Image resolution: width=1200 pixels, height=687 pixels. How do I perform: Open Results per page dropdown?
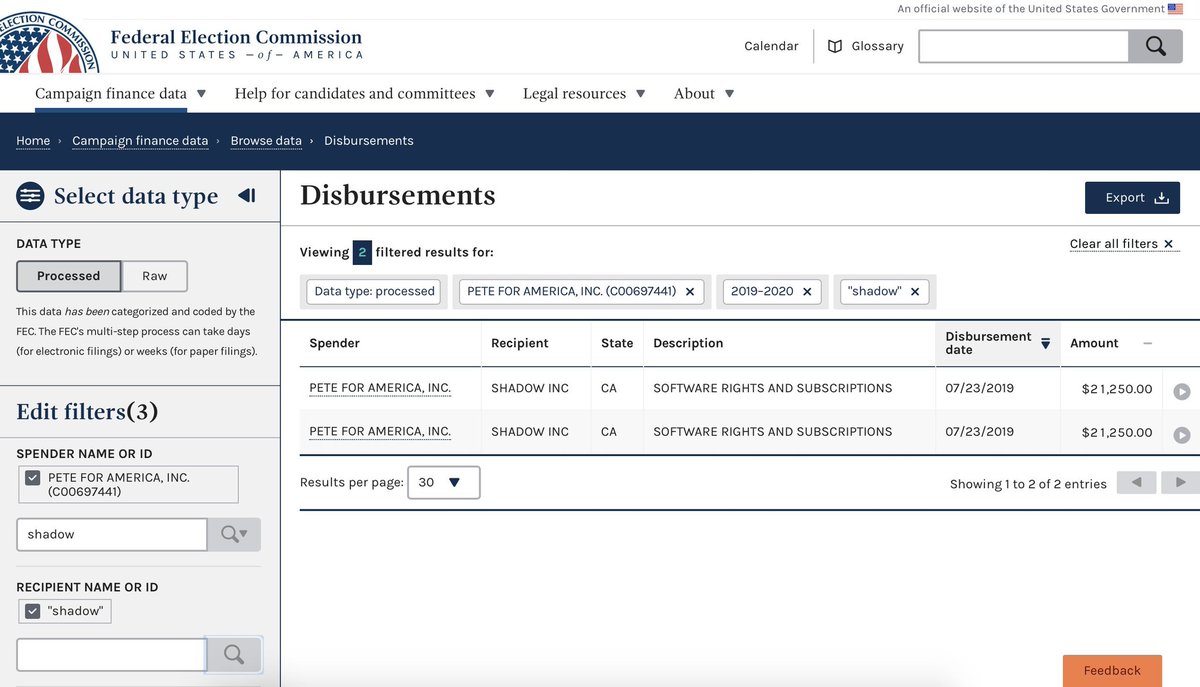(x=443, y=482)
